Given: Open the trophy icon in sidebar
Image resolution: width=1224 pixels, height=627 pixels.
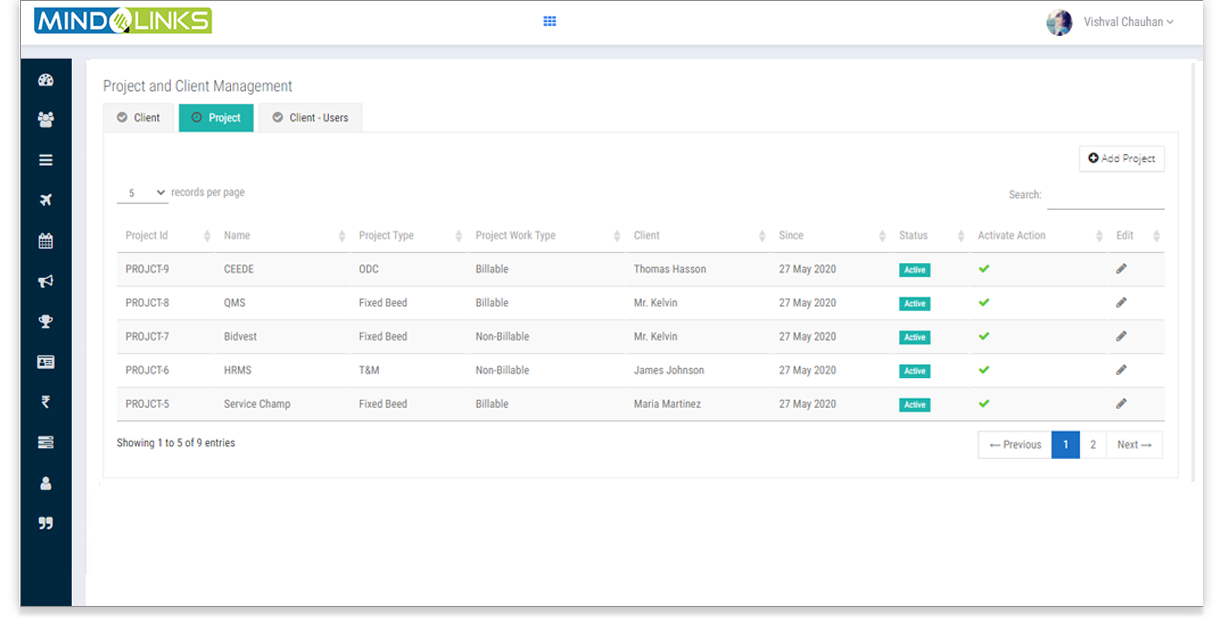Looking at the screenshot, I should click(45, 322).
